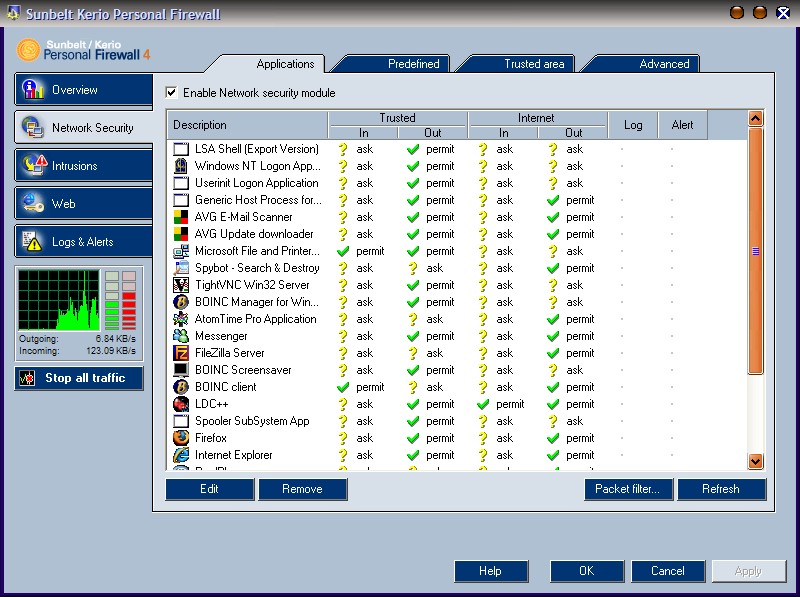Go to the Overview section
The width and height of the screenshot is (800, 597).
click(x=84, y=90)
